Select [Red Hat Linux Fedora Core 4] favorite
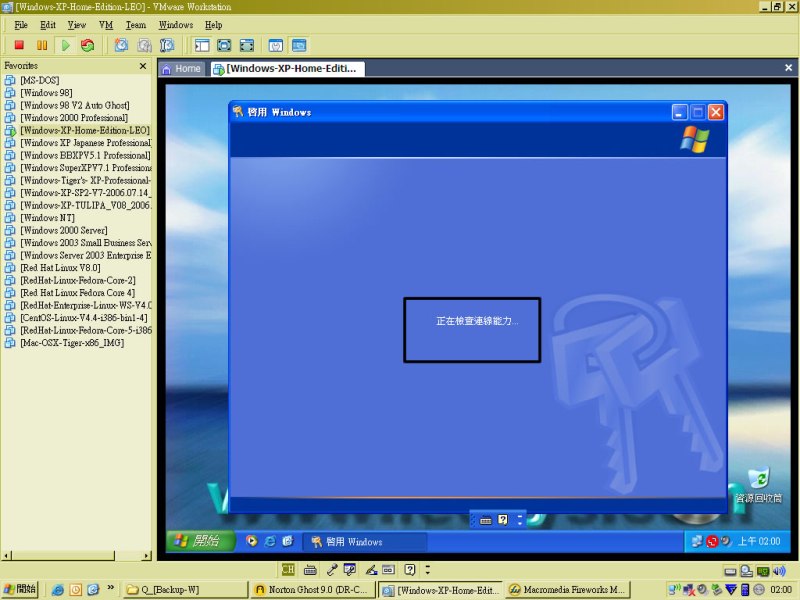Image resolution: width=800 pixels, height=600 pixels. [78, 293]
